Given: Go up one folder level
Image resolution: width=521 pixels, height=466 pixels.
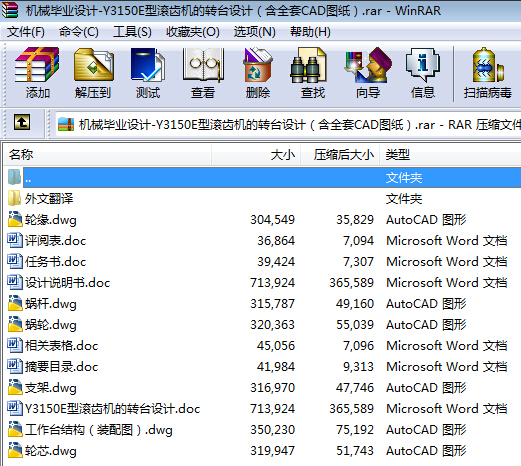Looking at the screenshot, I should (x=22, y=122).
